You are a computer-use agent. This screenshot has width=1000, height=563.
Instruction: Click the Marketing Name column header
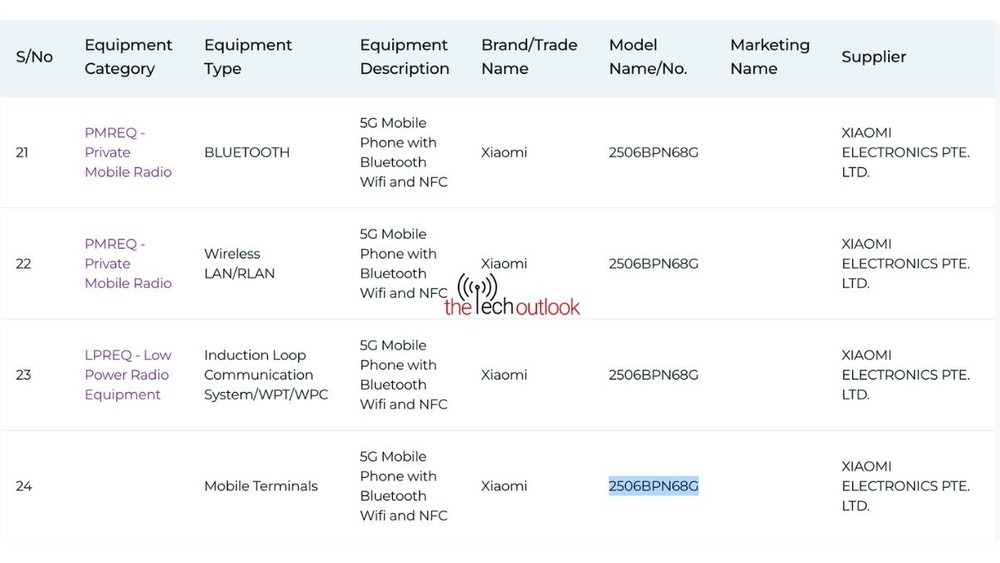coord(770,57)
